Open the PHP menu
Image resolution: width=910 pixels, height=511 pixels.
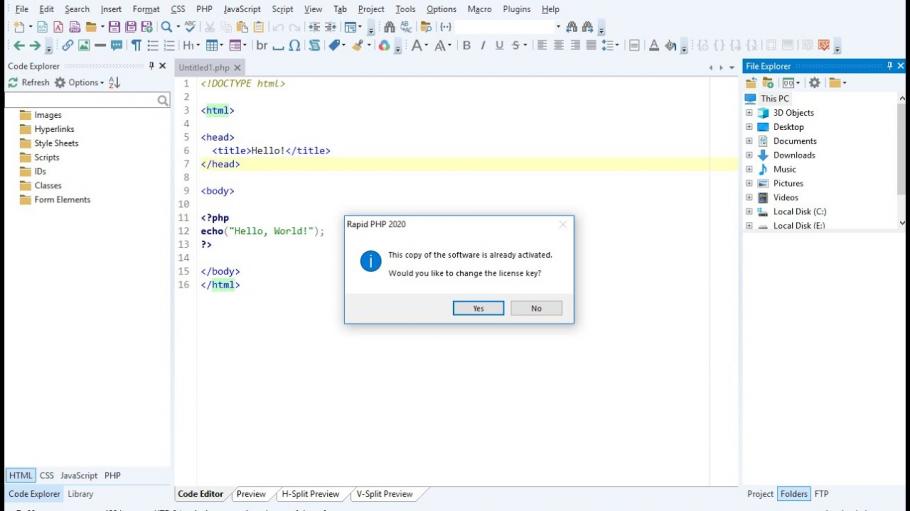tap(204, 9)
